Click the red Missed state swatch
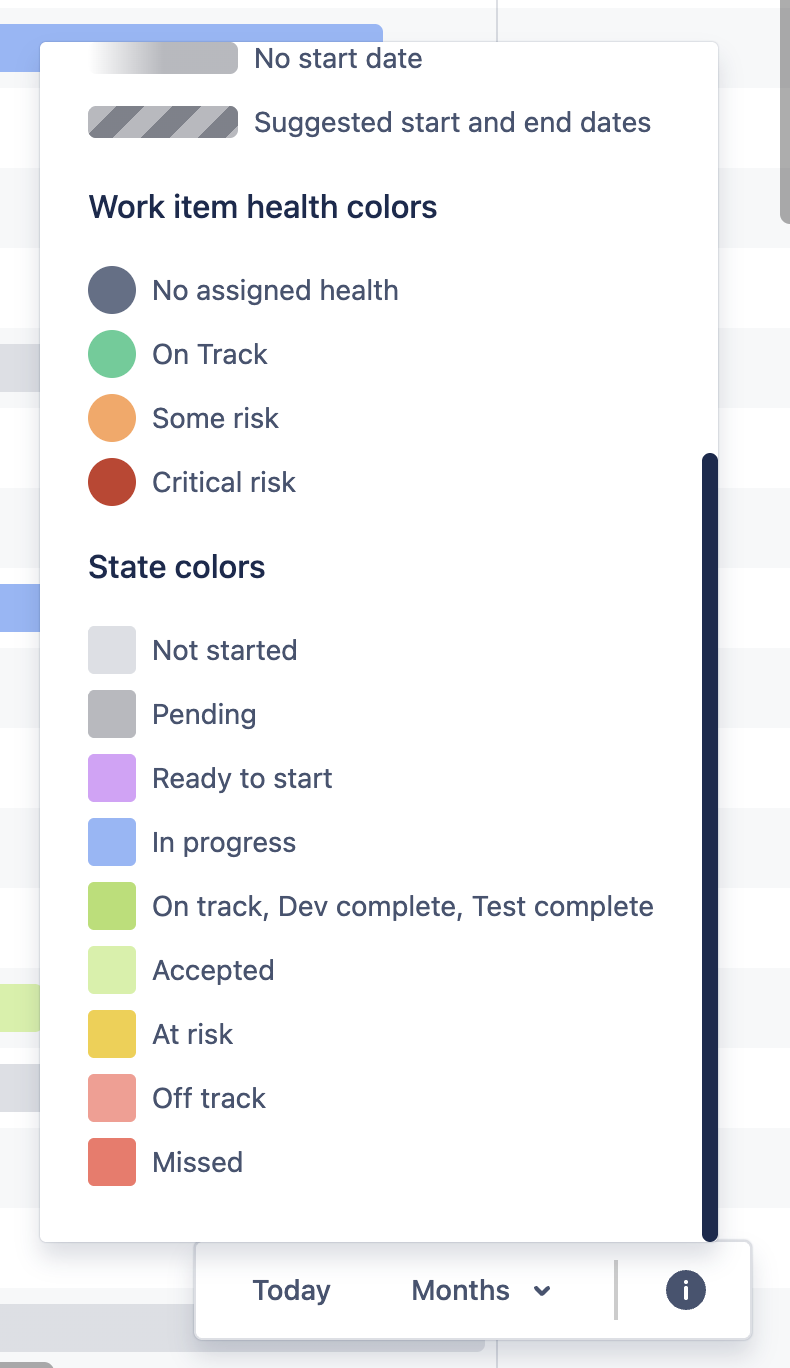 [x=112, y=1162]
